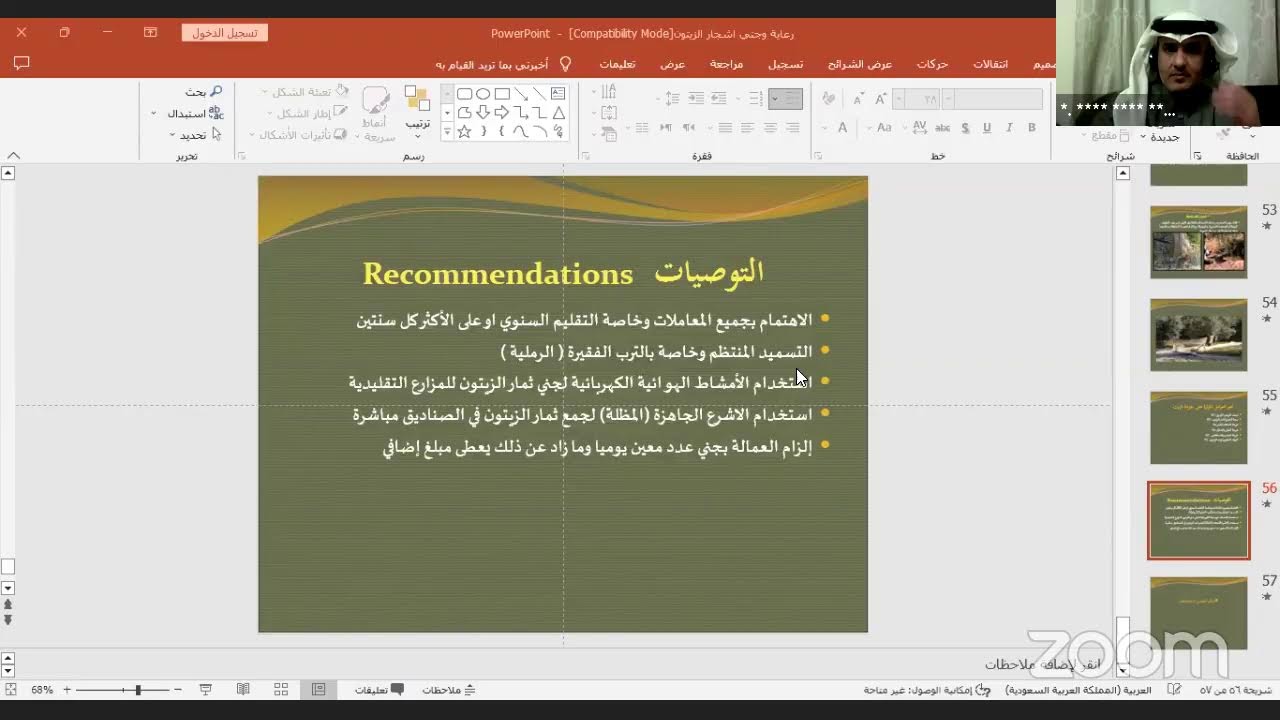The width and height of the screenshot is (1280, 720).
Task: Toggle notes pane (ملاحظات) in status bar
Action: [448, 690]
